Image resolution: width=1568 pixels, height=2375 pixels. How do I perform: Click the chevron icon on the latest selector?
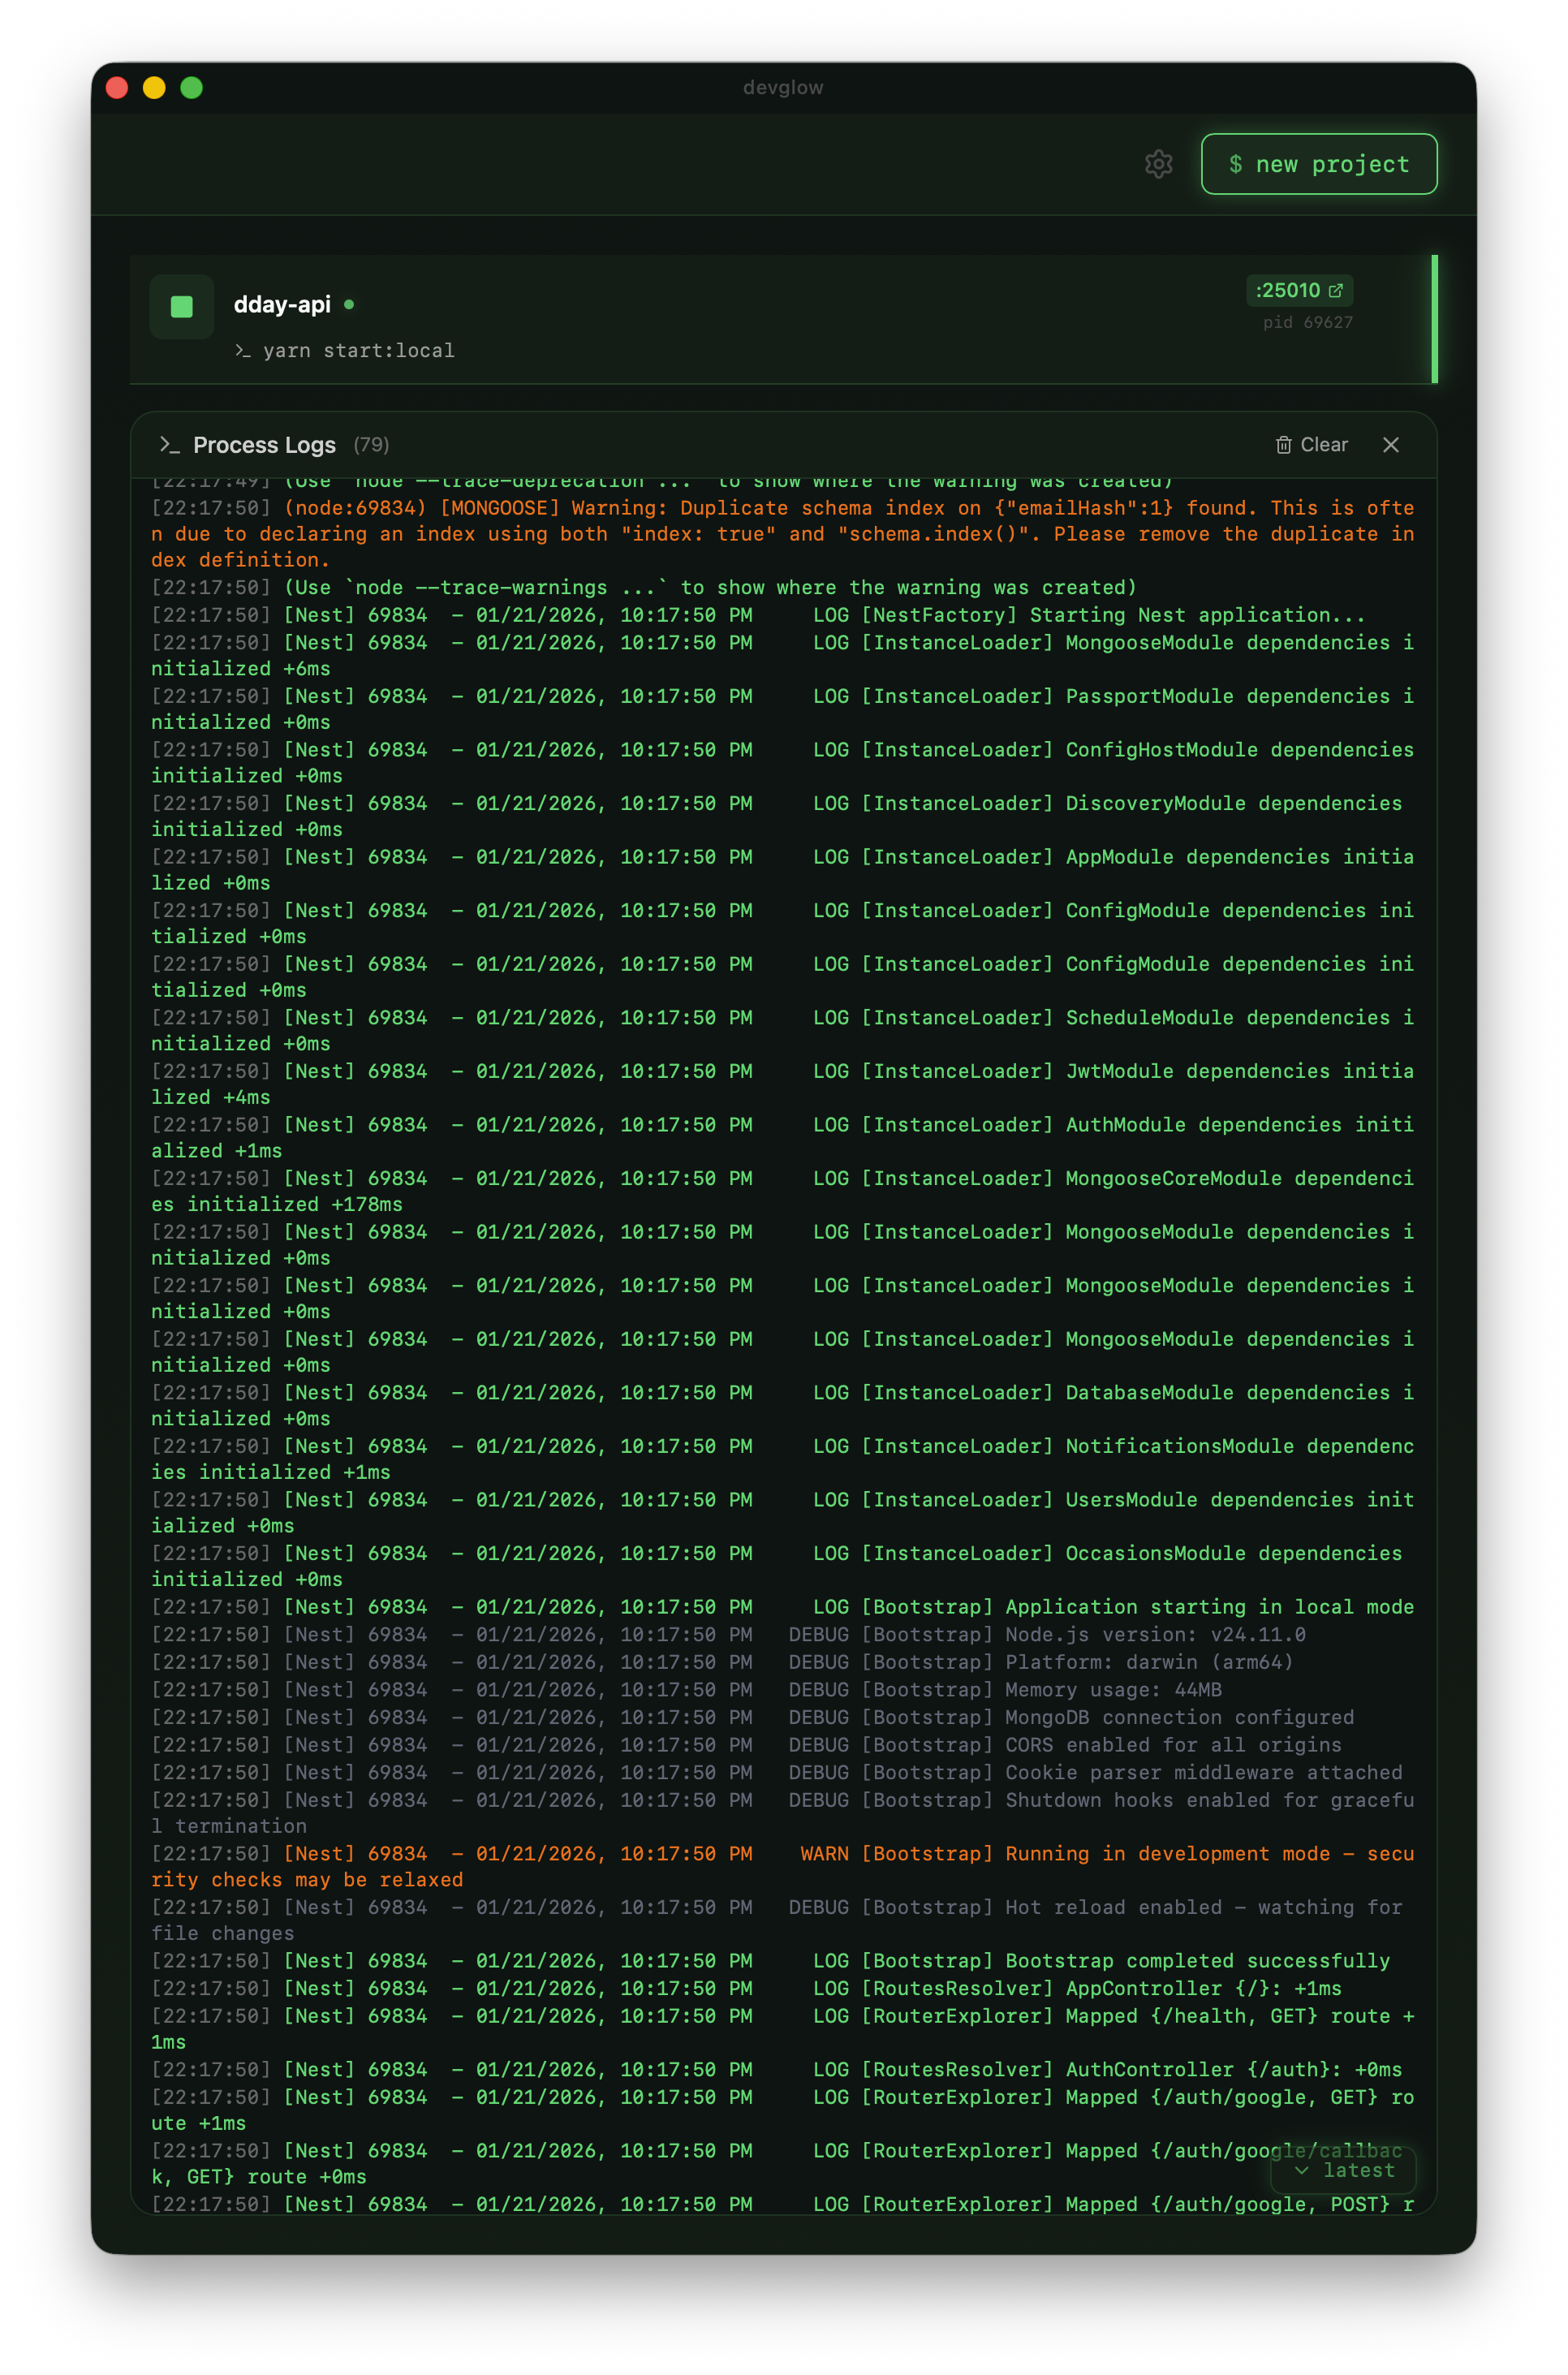coord(1303,2171)
